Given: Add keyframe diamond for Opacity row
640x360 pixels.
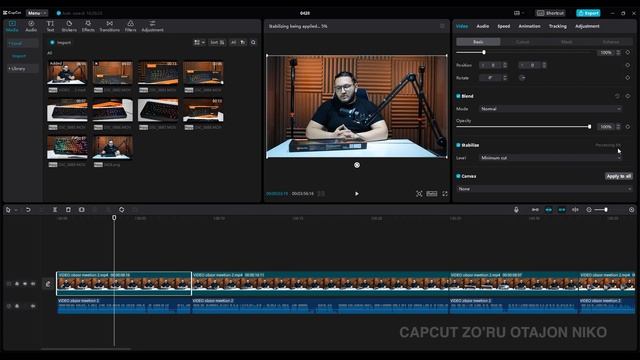Looking at the screenshot, I should pyautogui.click(x=628, y=127).
